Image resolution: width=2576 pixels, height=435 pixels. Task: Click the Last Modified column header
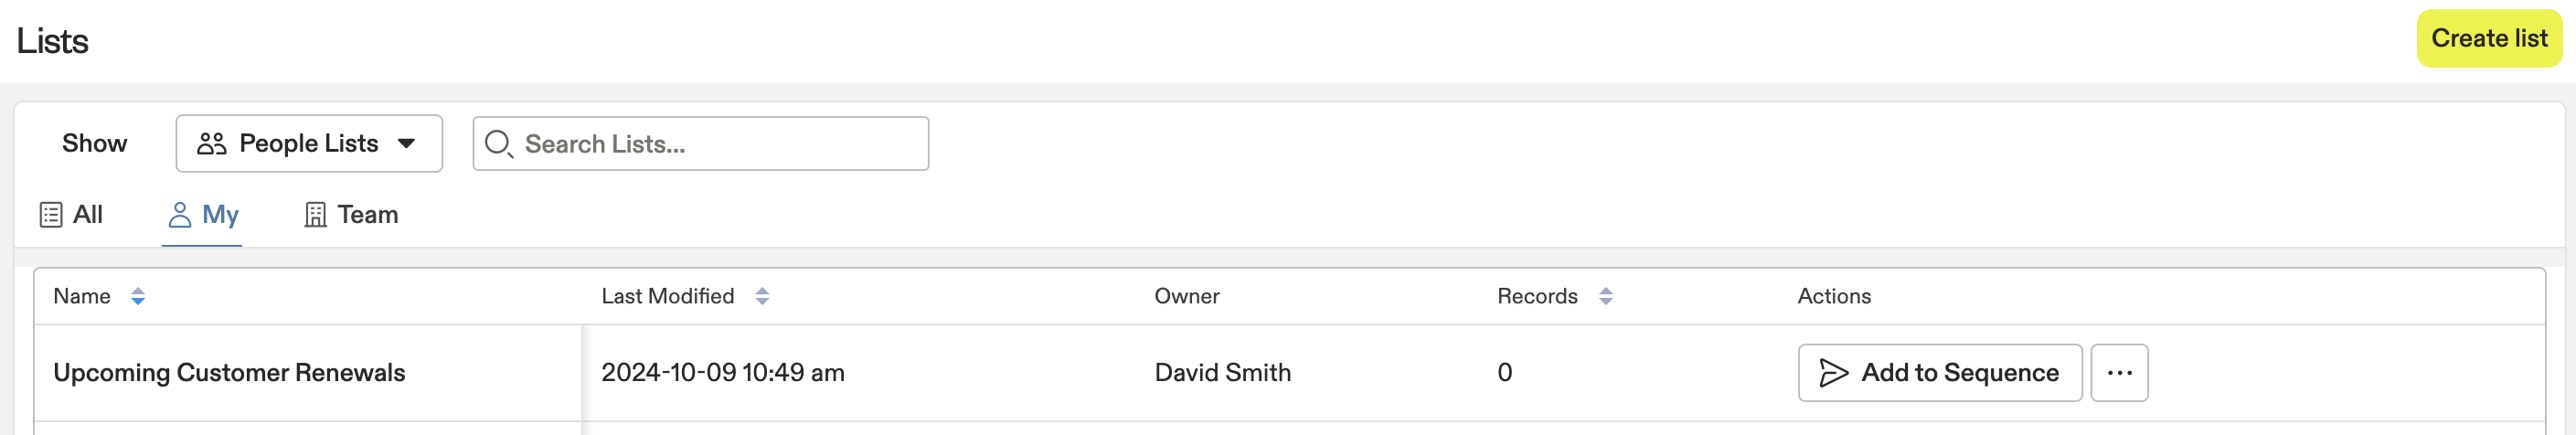[667, 297]
